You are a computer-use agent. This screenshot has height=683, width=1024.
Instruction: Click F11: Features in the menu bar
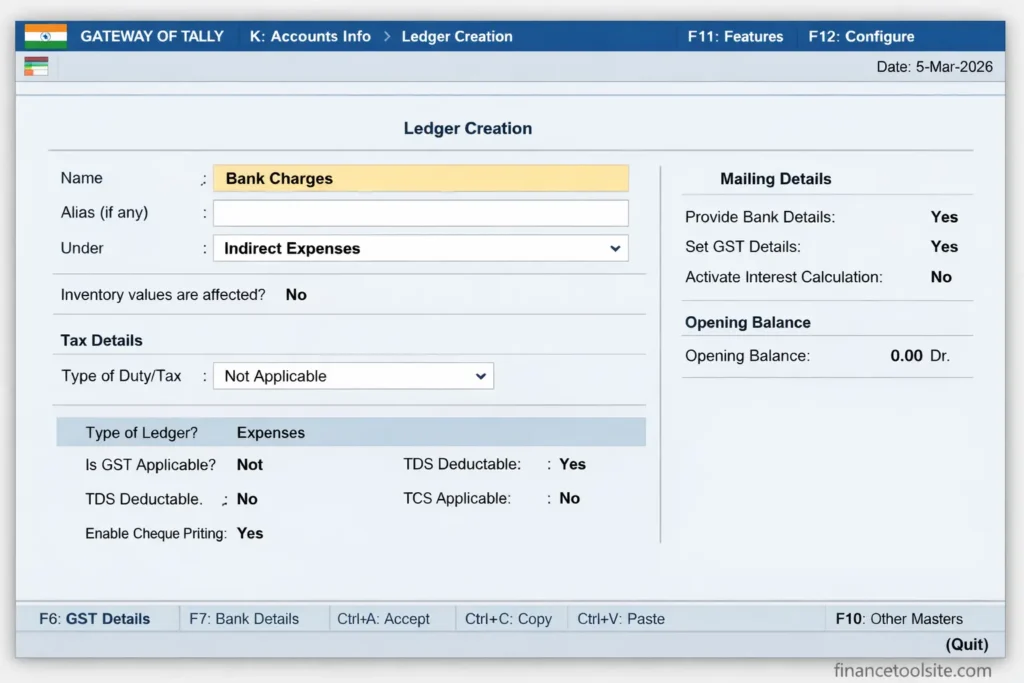[x=735, y=35]
